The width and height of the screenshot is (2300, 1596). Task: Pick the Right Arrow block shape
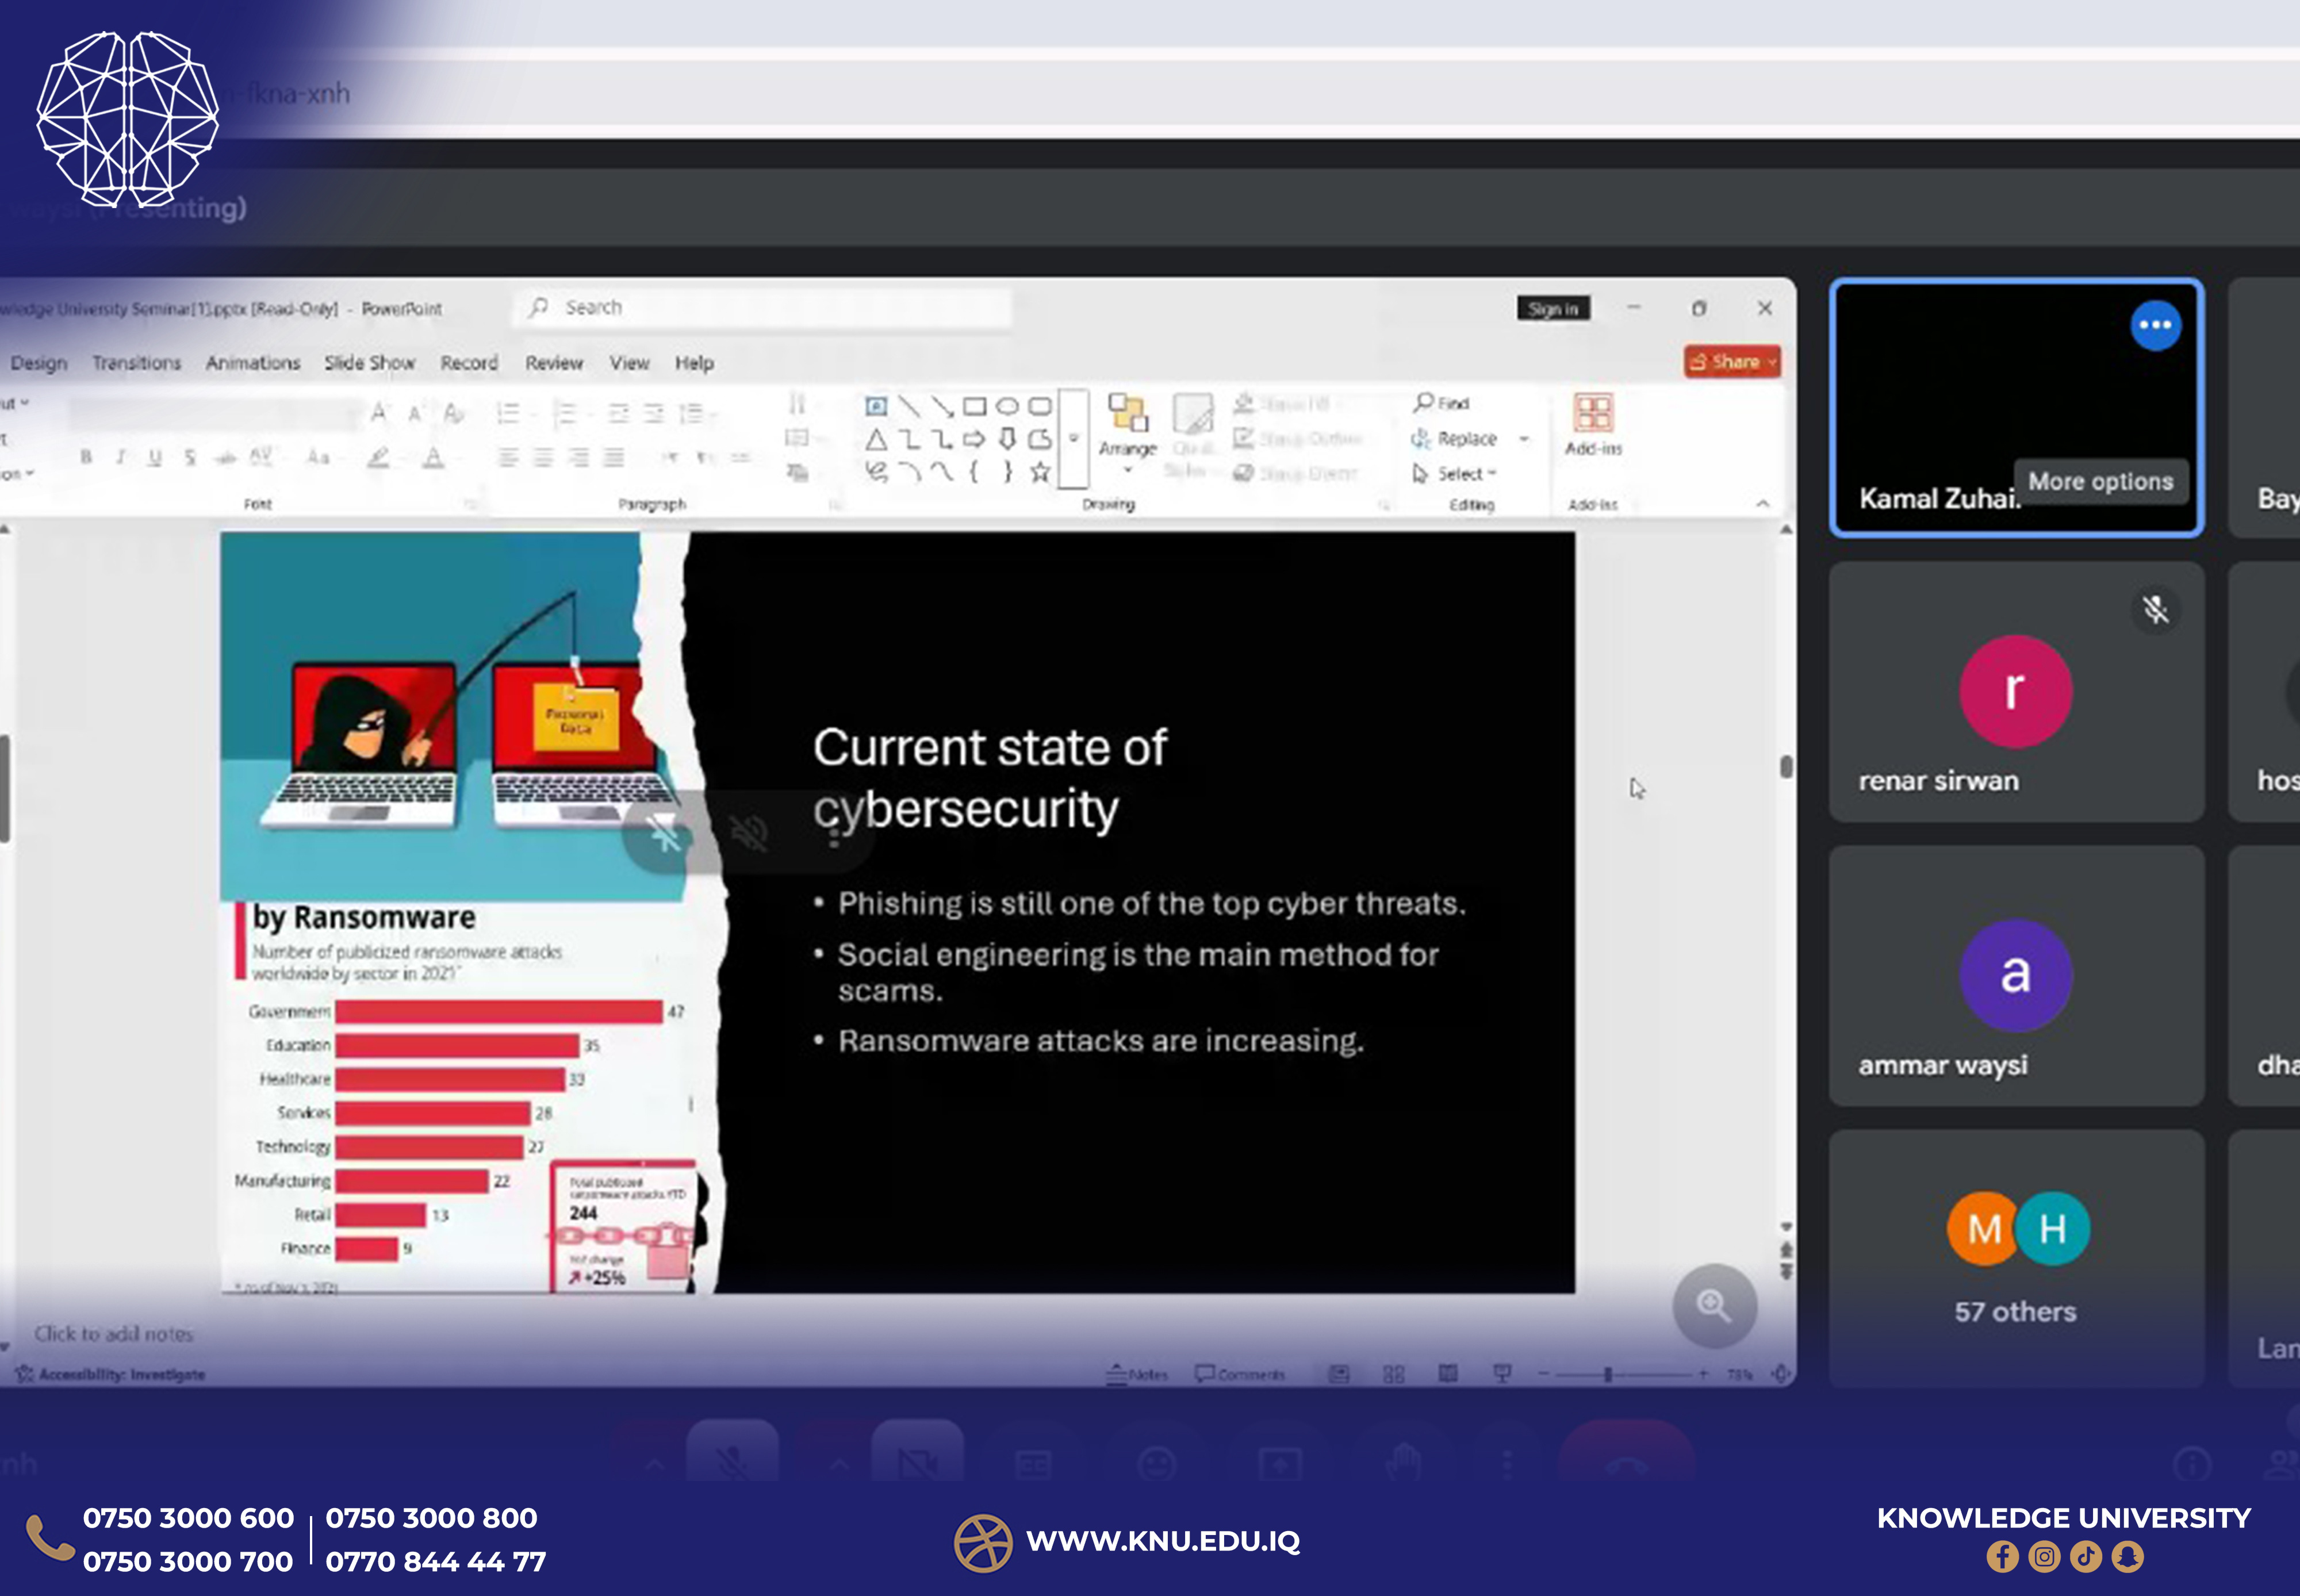point(974,439)
